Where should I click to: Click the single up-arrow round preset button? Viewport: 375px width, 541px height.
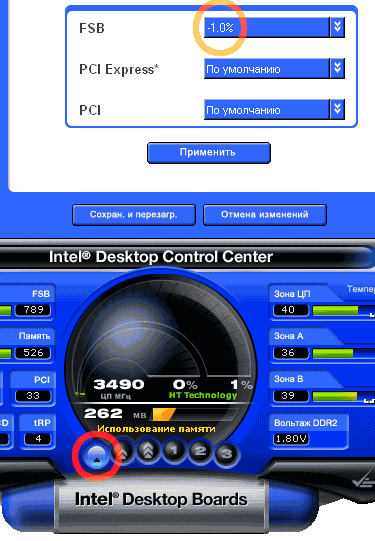coord(97,454)
